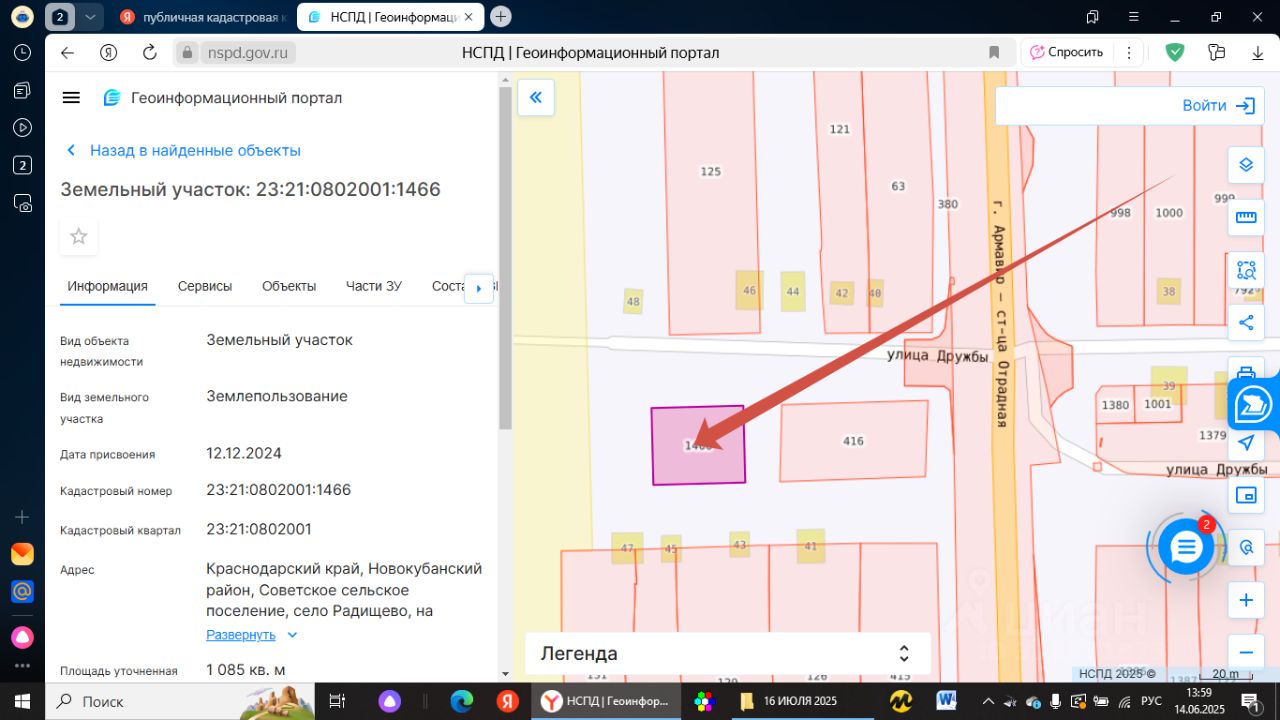Go back using the browser back arrow
This screenshot has width=1280, height=720.
(x=67, y=53)
